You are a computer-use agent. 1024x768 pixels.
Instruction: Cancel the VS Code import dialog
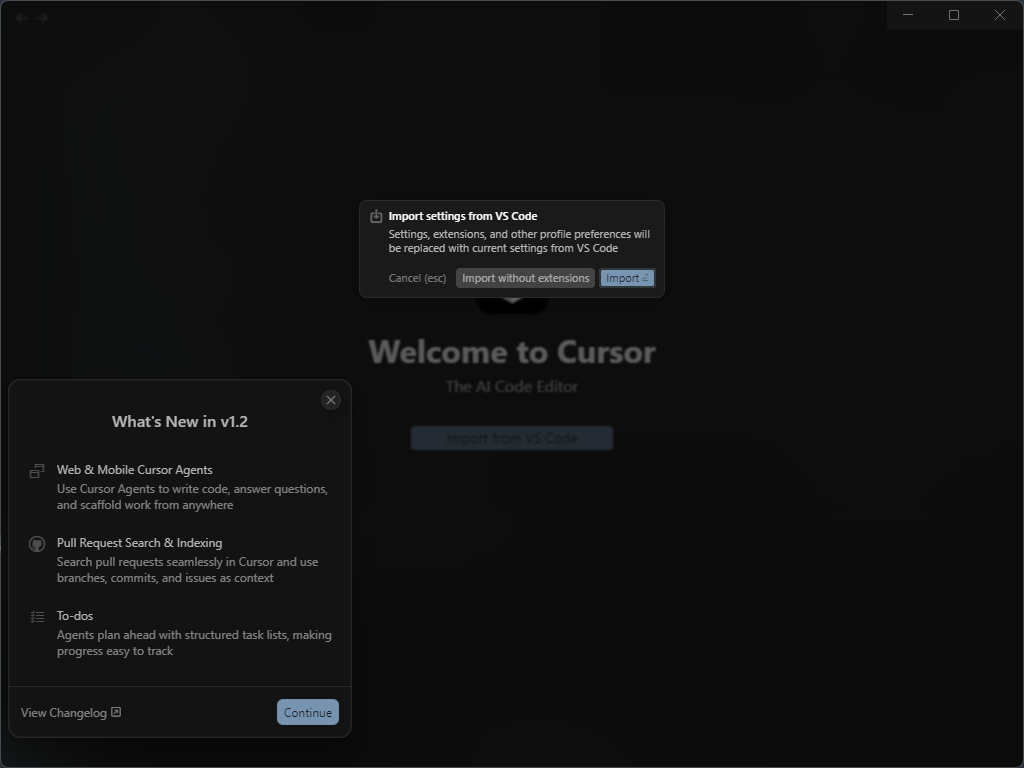coord(417,278)
